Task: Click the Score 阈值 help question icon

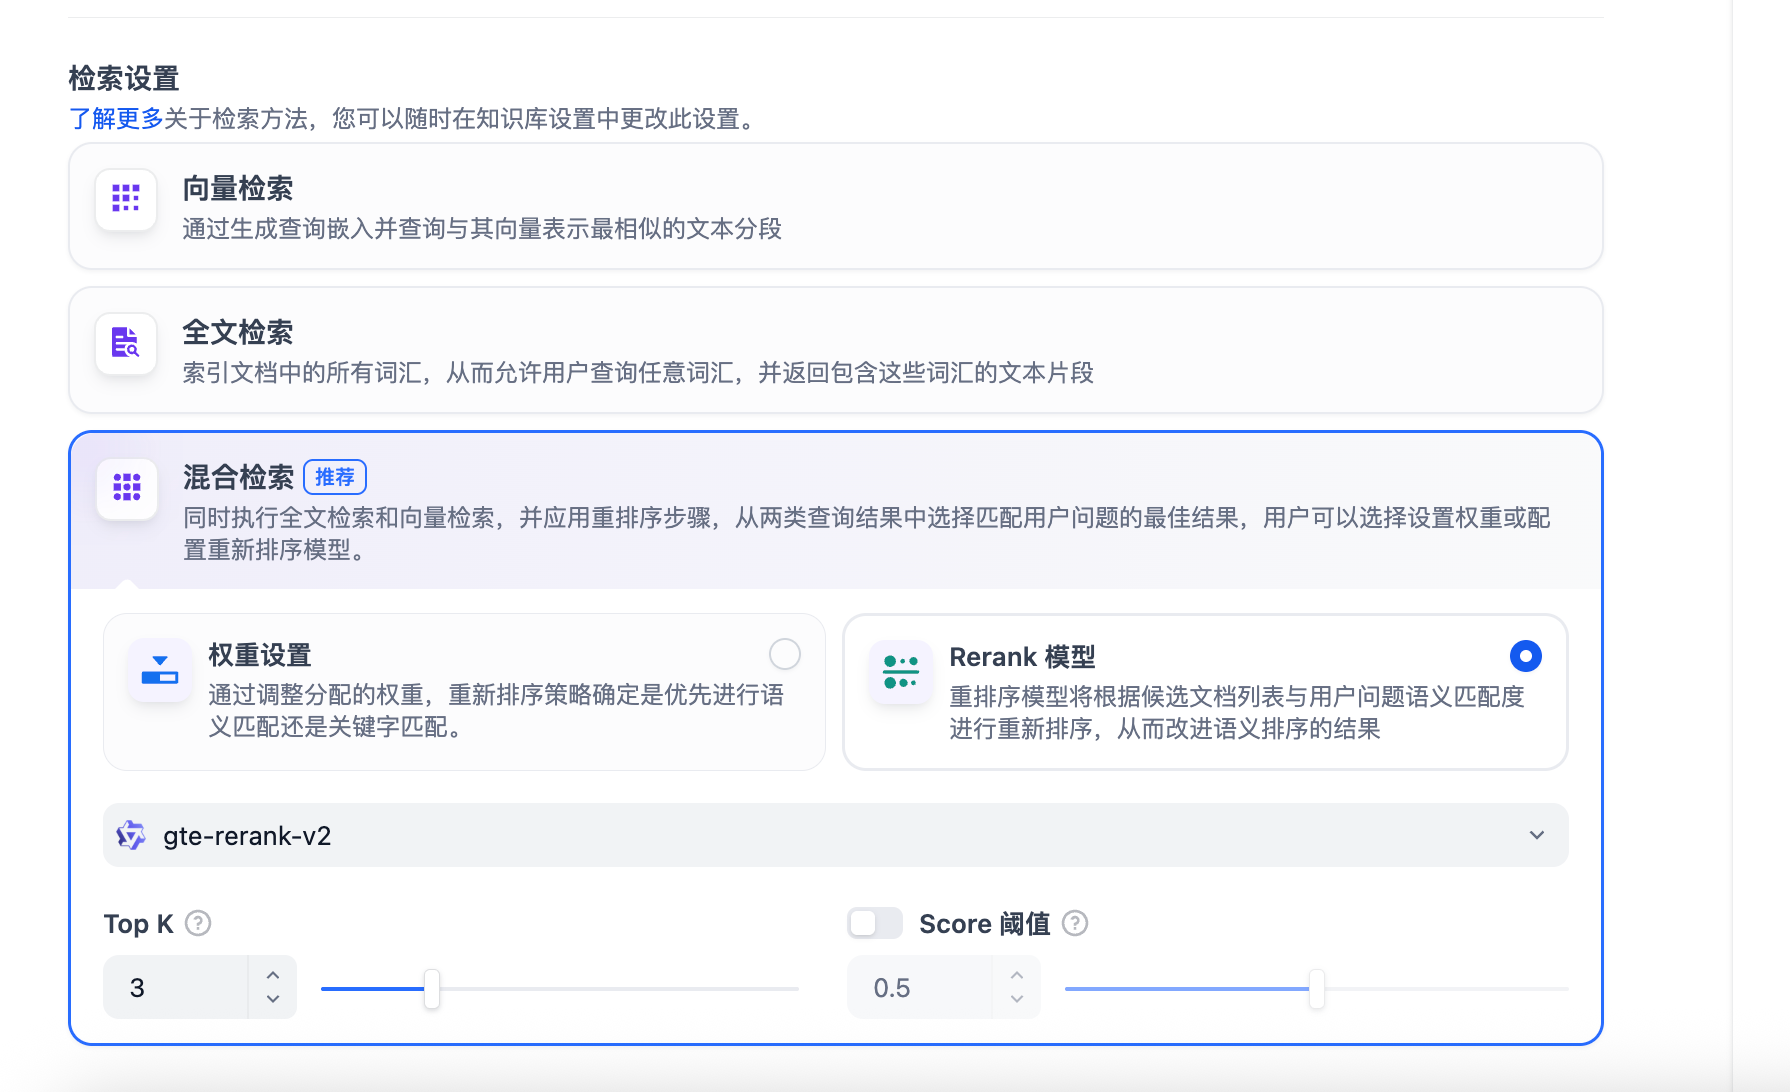Action: pos(1075,923)
